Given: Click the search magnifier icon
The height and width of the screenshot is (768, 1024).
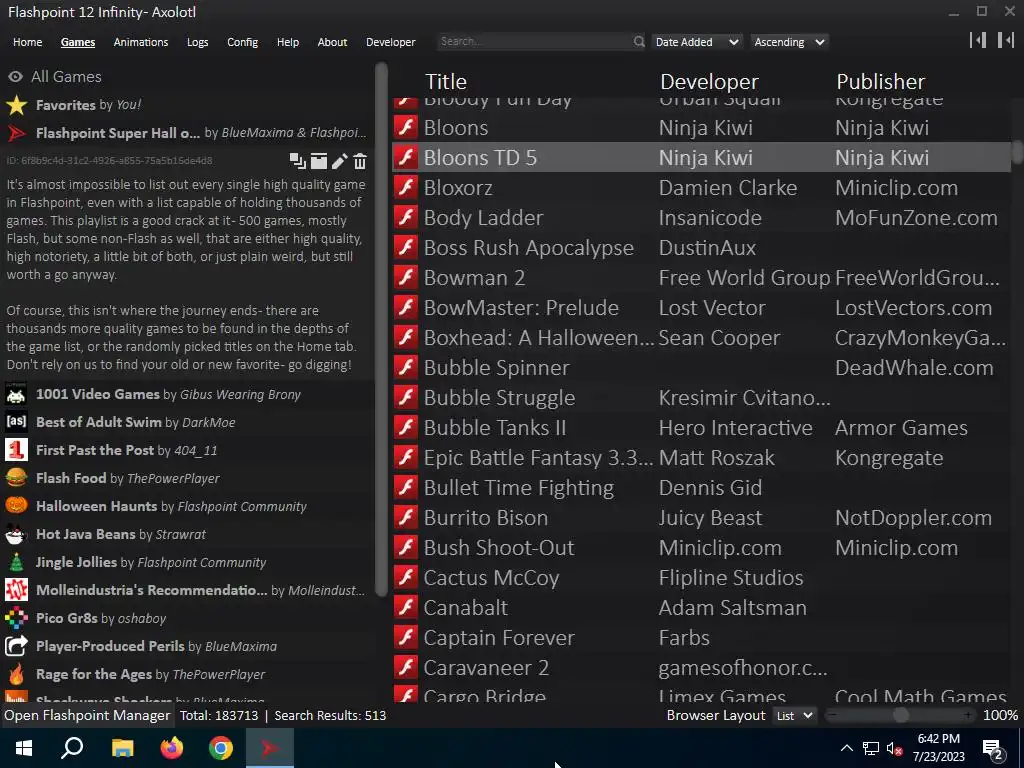Looking at the screenshot, I should click(x=639, y=42).
